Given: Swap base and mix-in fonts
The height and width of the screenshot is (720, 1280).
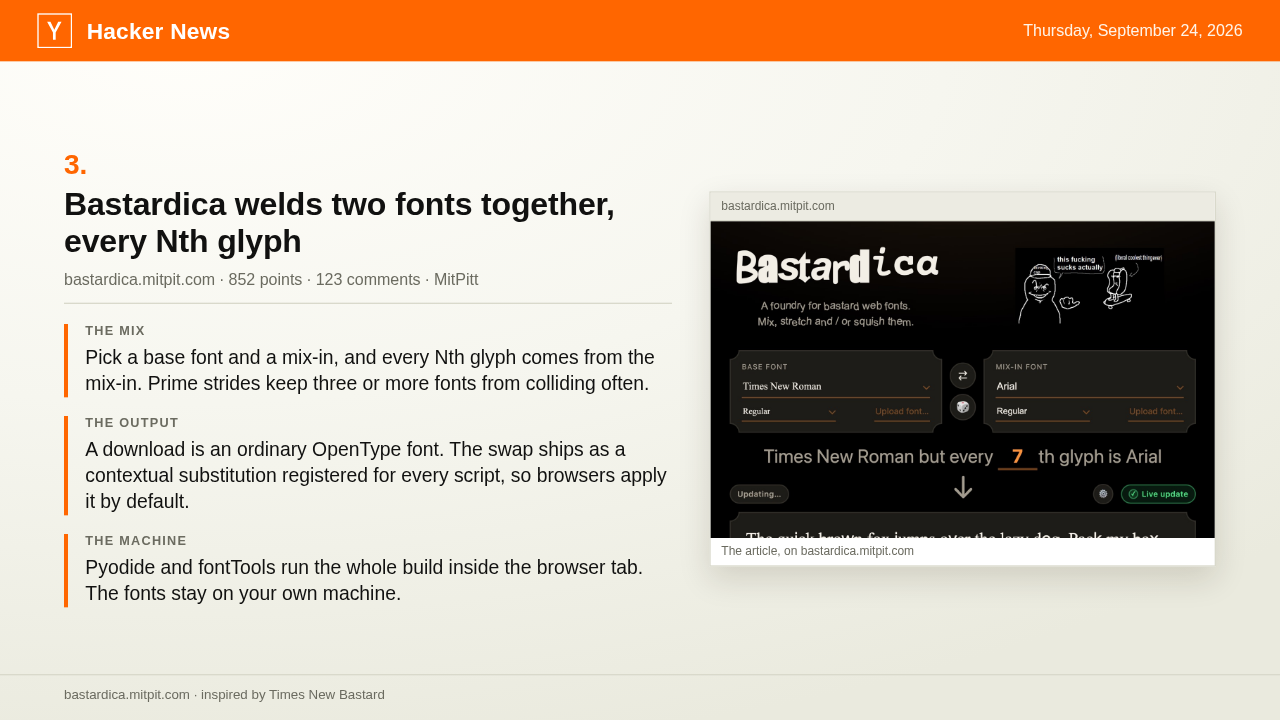Looking at the screenshot, I should click(x=962, y=376).
